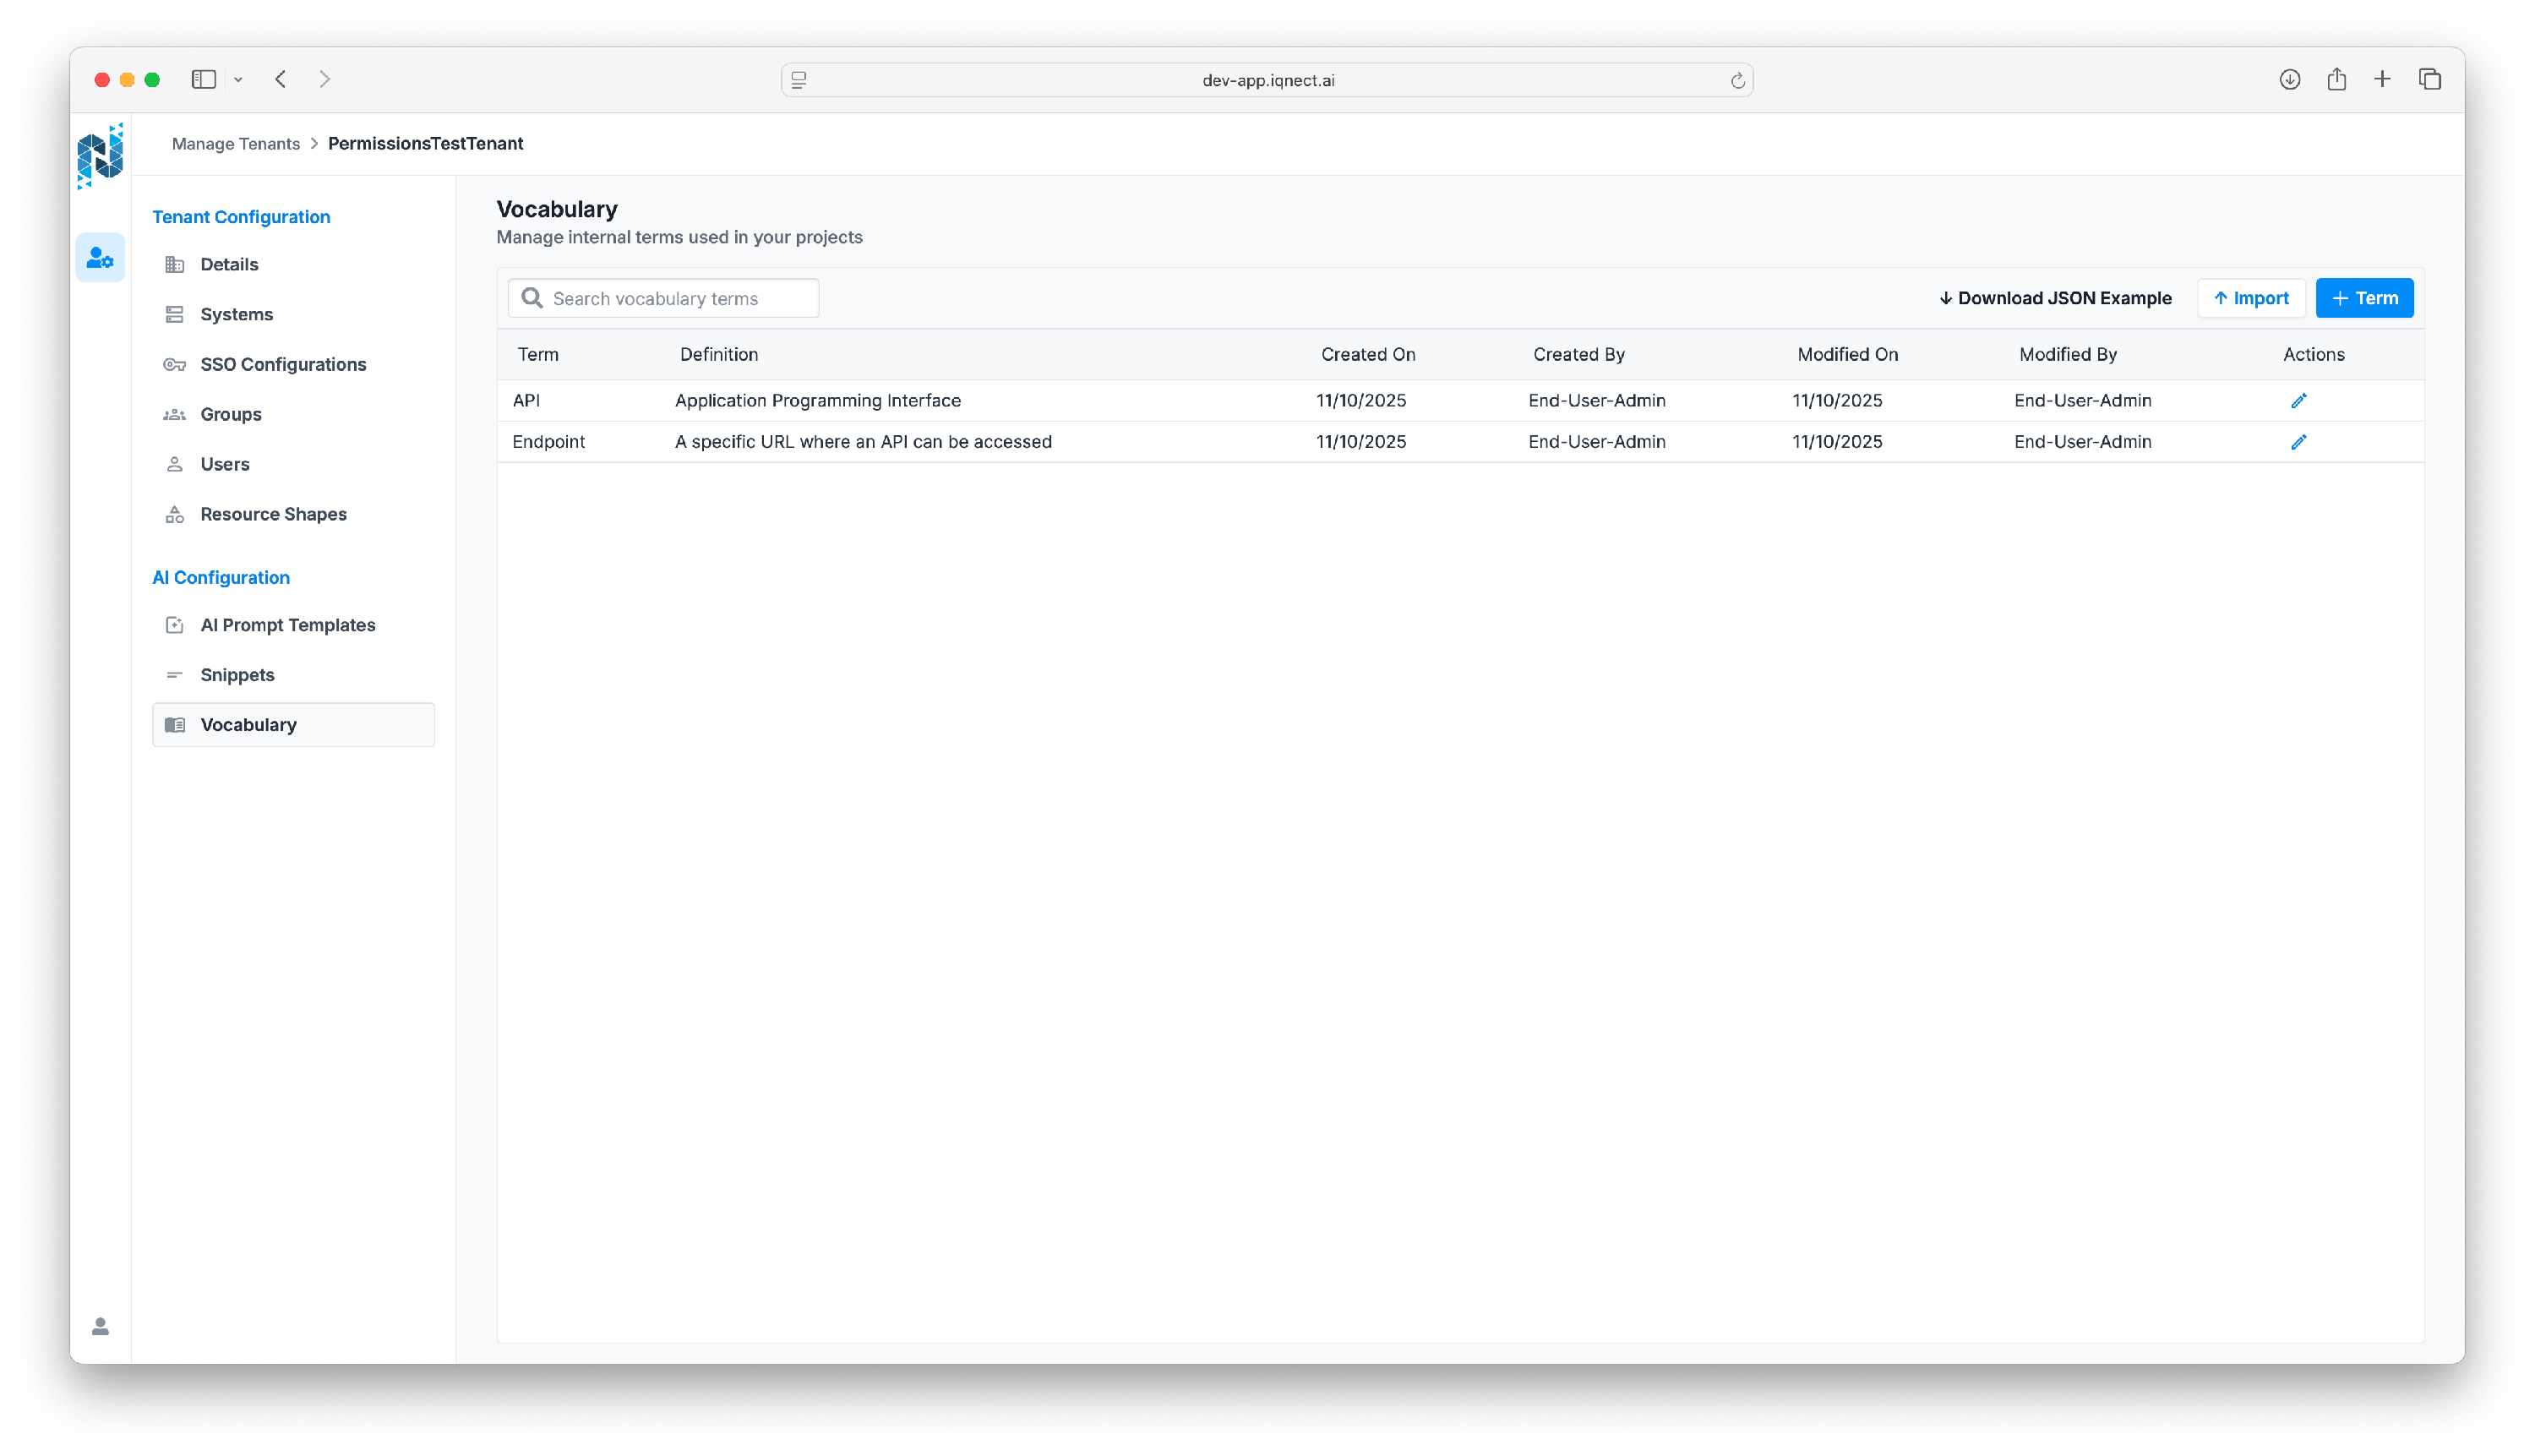Click the iQnect logo icon
The width and height of the screenshot is (2535, 1456).
tap(100, 156)
